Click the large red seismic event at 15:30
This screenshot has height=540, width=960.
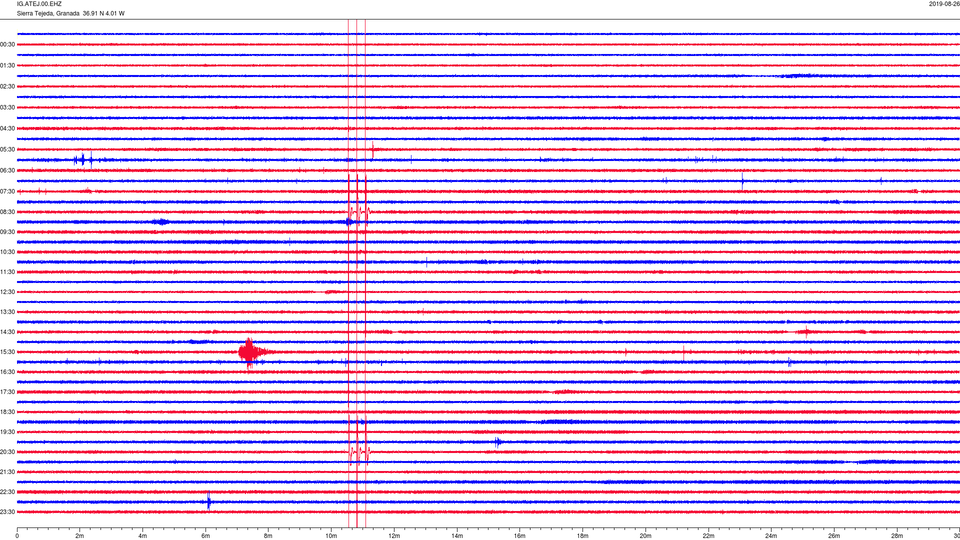tap(251, 352)
